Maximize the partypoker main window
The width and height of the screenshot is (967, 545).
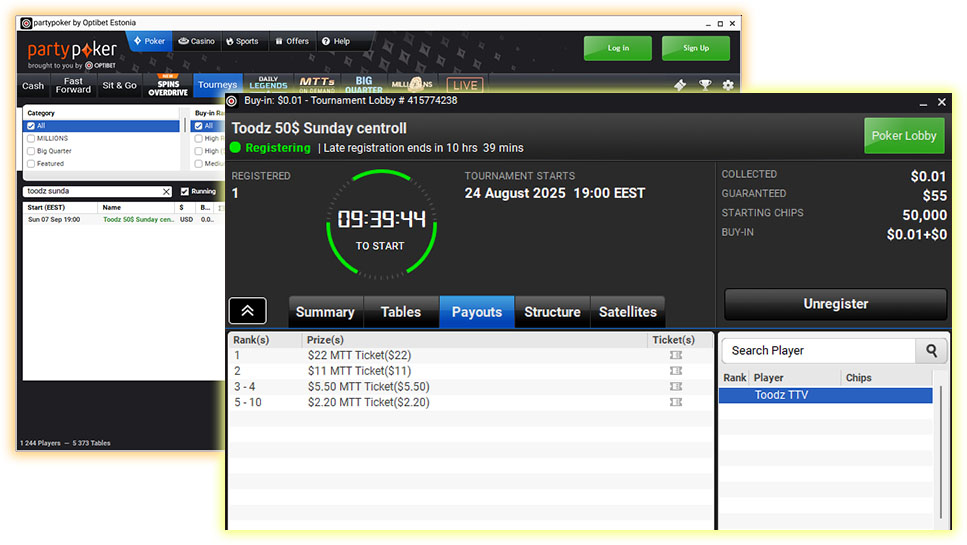pos(720,24)
